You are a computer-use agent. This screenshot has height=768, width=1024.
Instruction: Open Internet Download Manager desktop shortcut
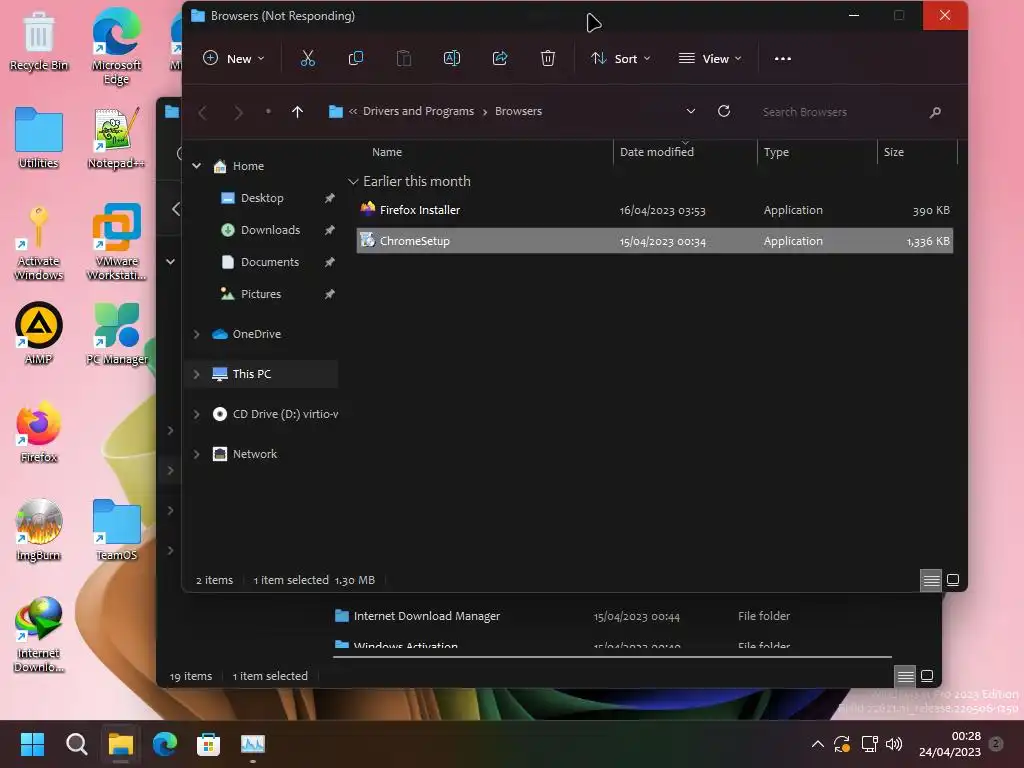pos(39,635)
